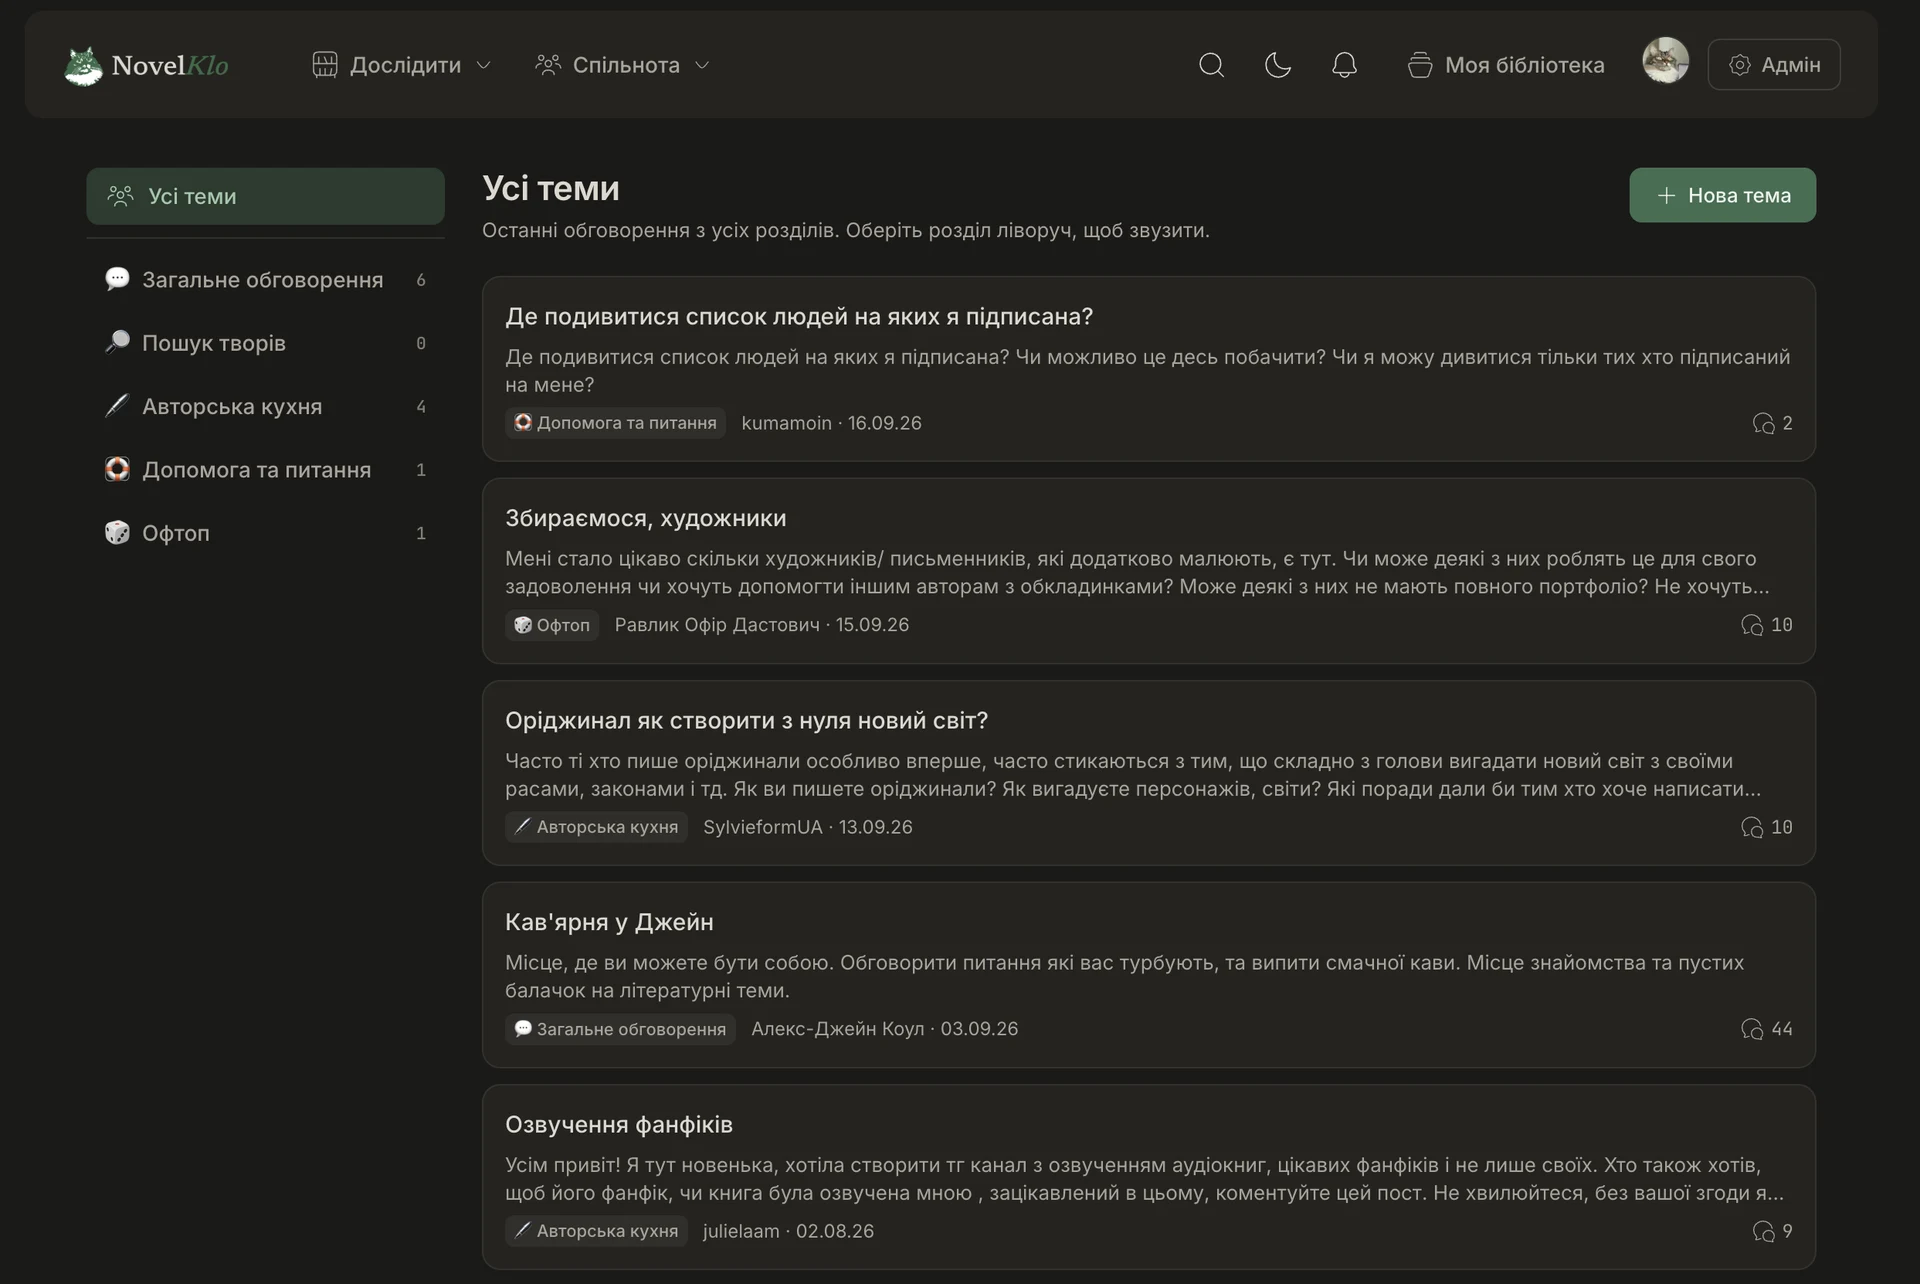This screenshot has height=1284, width=1920.
Task: Open the Спільнота menu
Action: coord(622,65)
